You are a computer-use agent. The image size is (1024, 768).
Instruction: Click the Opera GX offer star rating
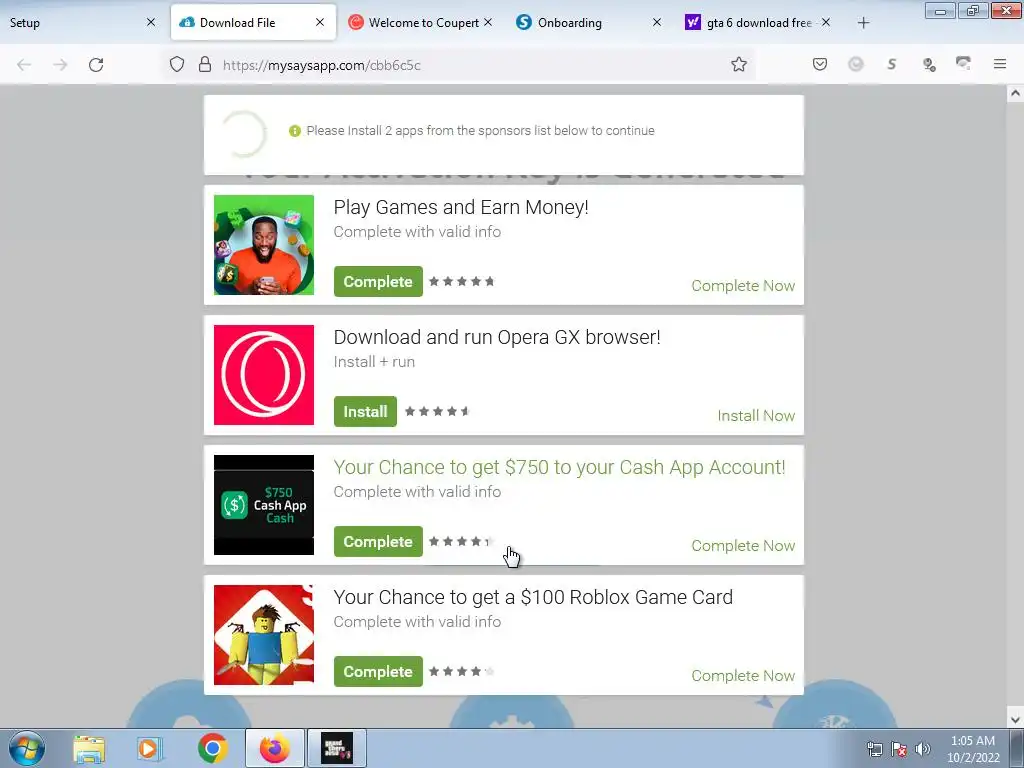point(437,411)
